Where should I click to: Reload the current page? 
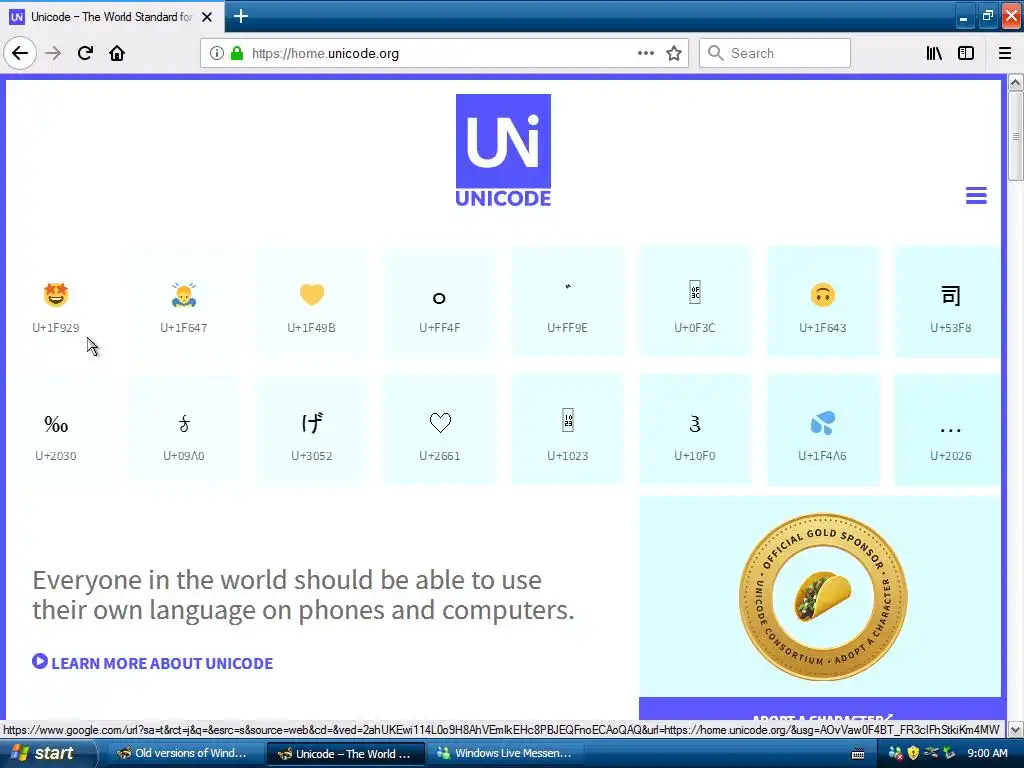86,53
